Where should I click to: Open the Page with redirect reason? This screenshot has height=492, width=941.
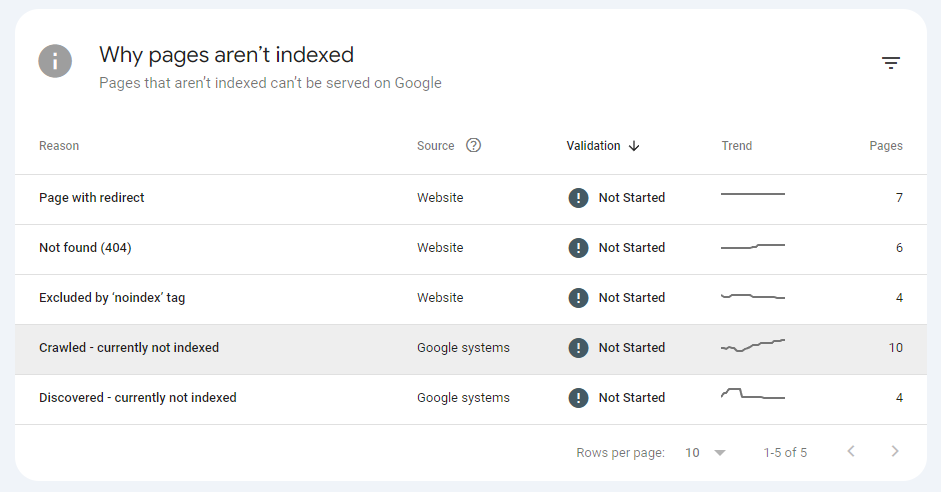[92, 197]
